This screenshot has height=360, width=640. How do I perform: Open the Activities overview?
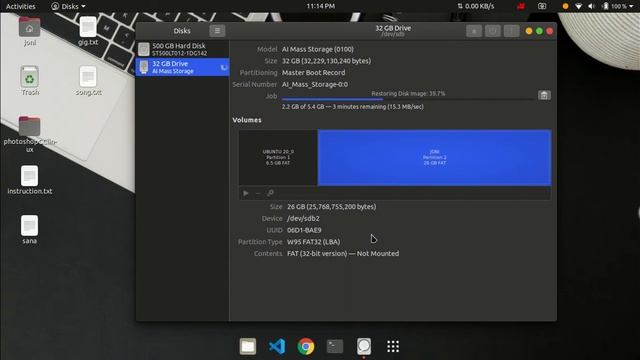click(x=20, y=6)
